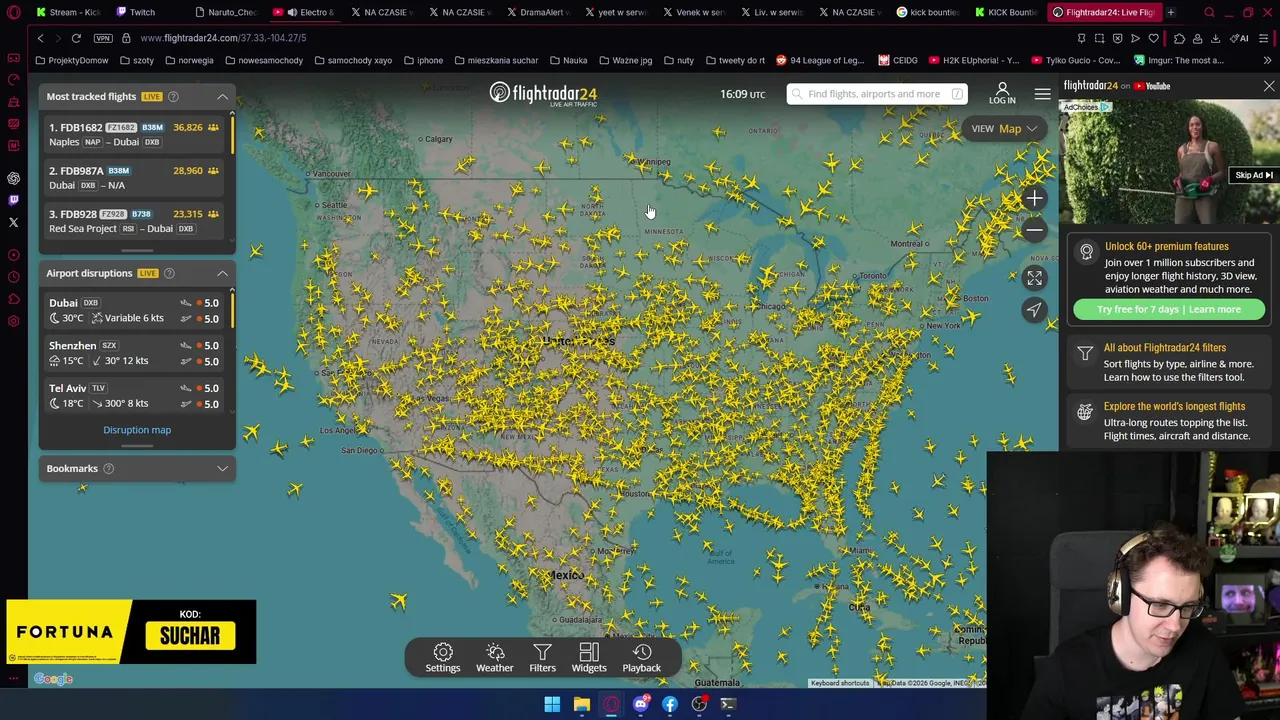Toggle fullscreen map view
Viewport: 1280px width, 720px height.
click(1035, 278)
